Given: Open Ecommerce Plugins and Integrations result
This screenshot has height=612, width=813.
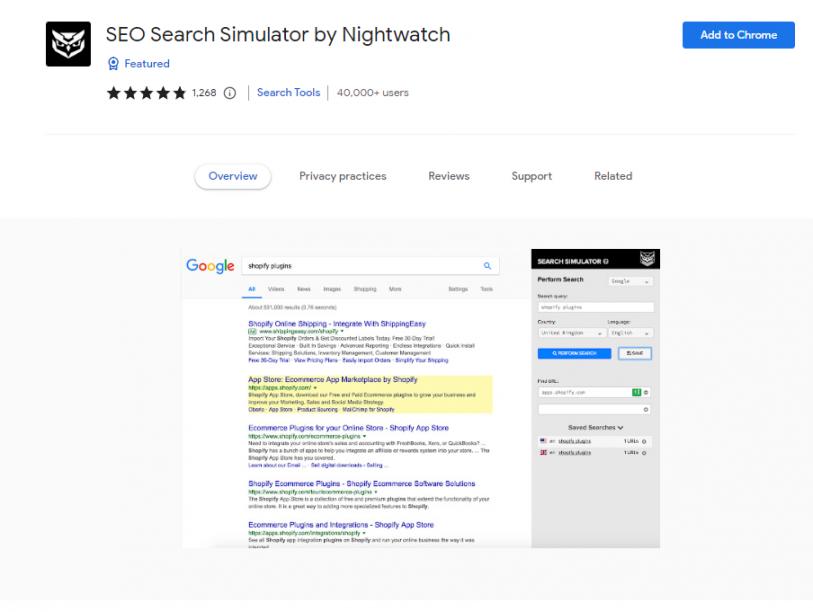Looking at the screenshot, I should (x=341, y=525).
